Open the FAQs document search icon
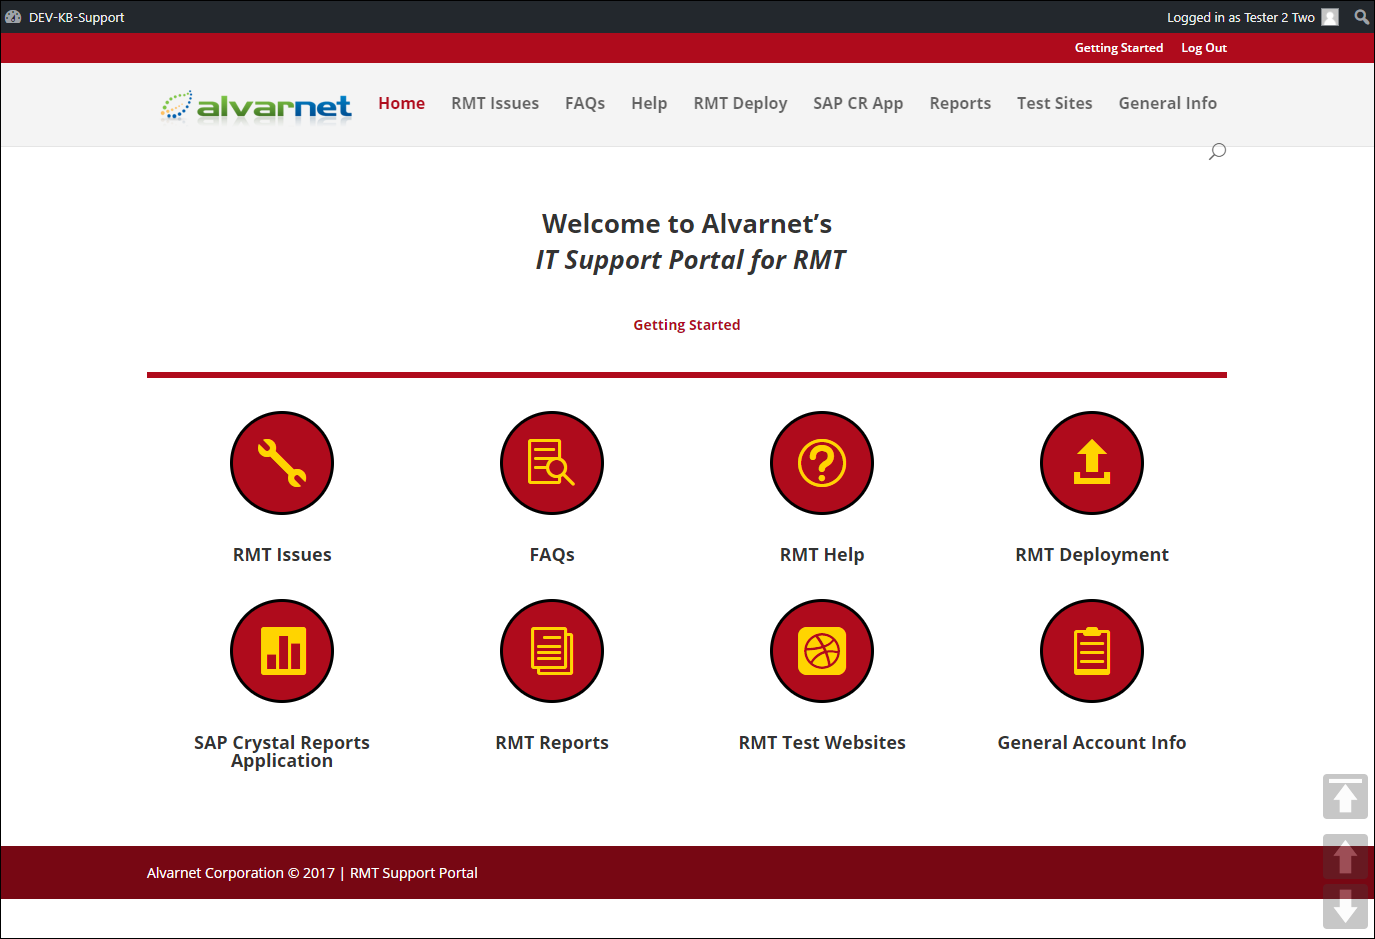 pos(552,463)
